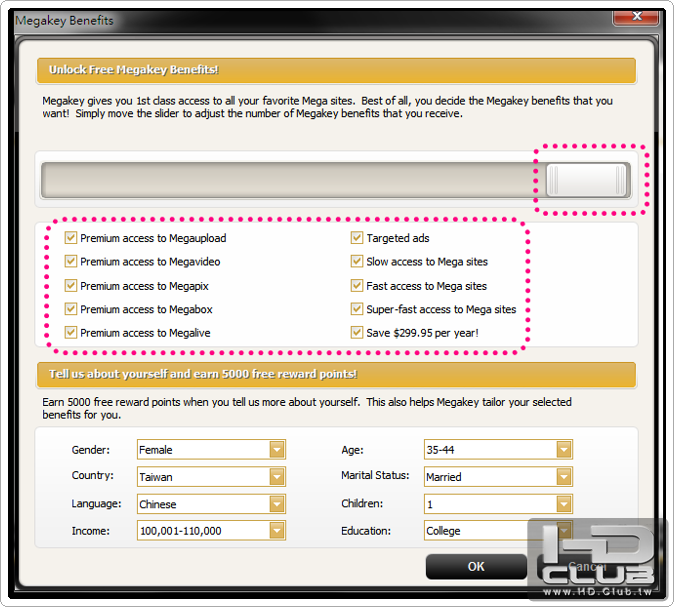
Task: Click the 'Gender:' label
Action: click(x=91, y=450)
